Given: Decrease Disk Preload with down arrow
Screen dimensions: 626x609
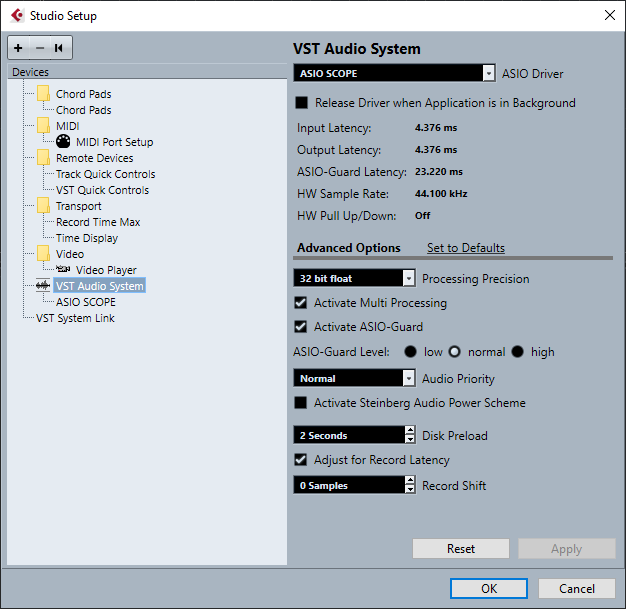Looking at the screenshot, I should point(410,439).
